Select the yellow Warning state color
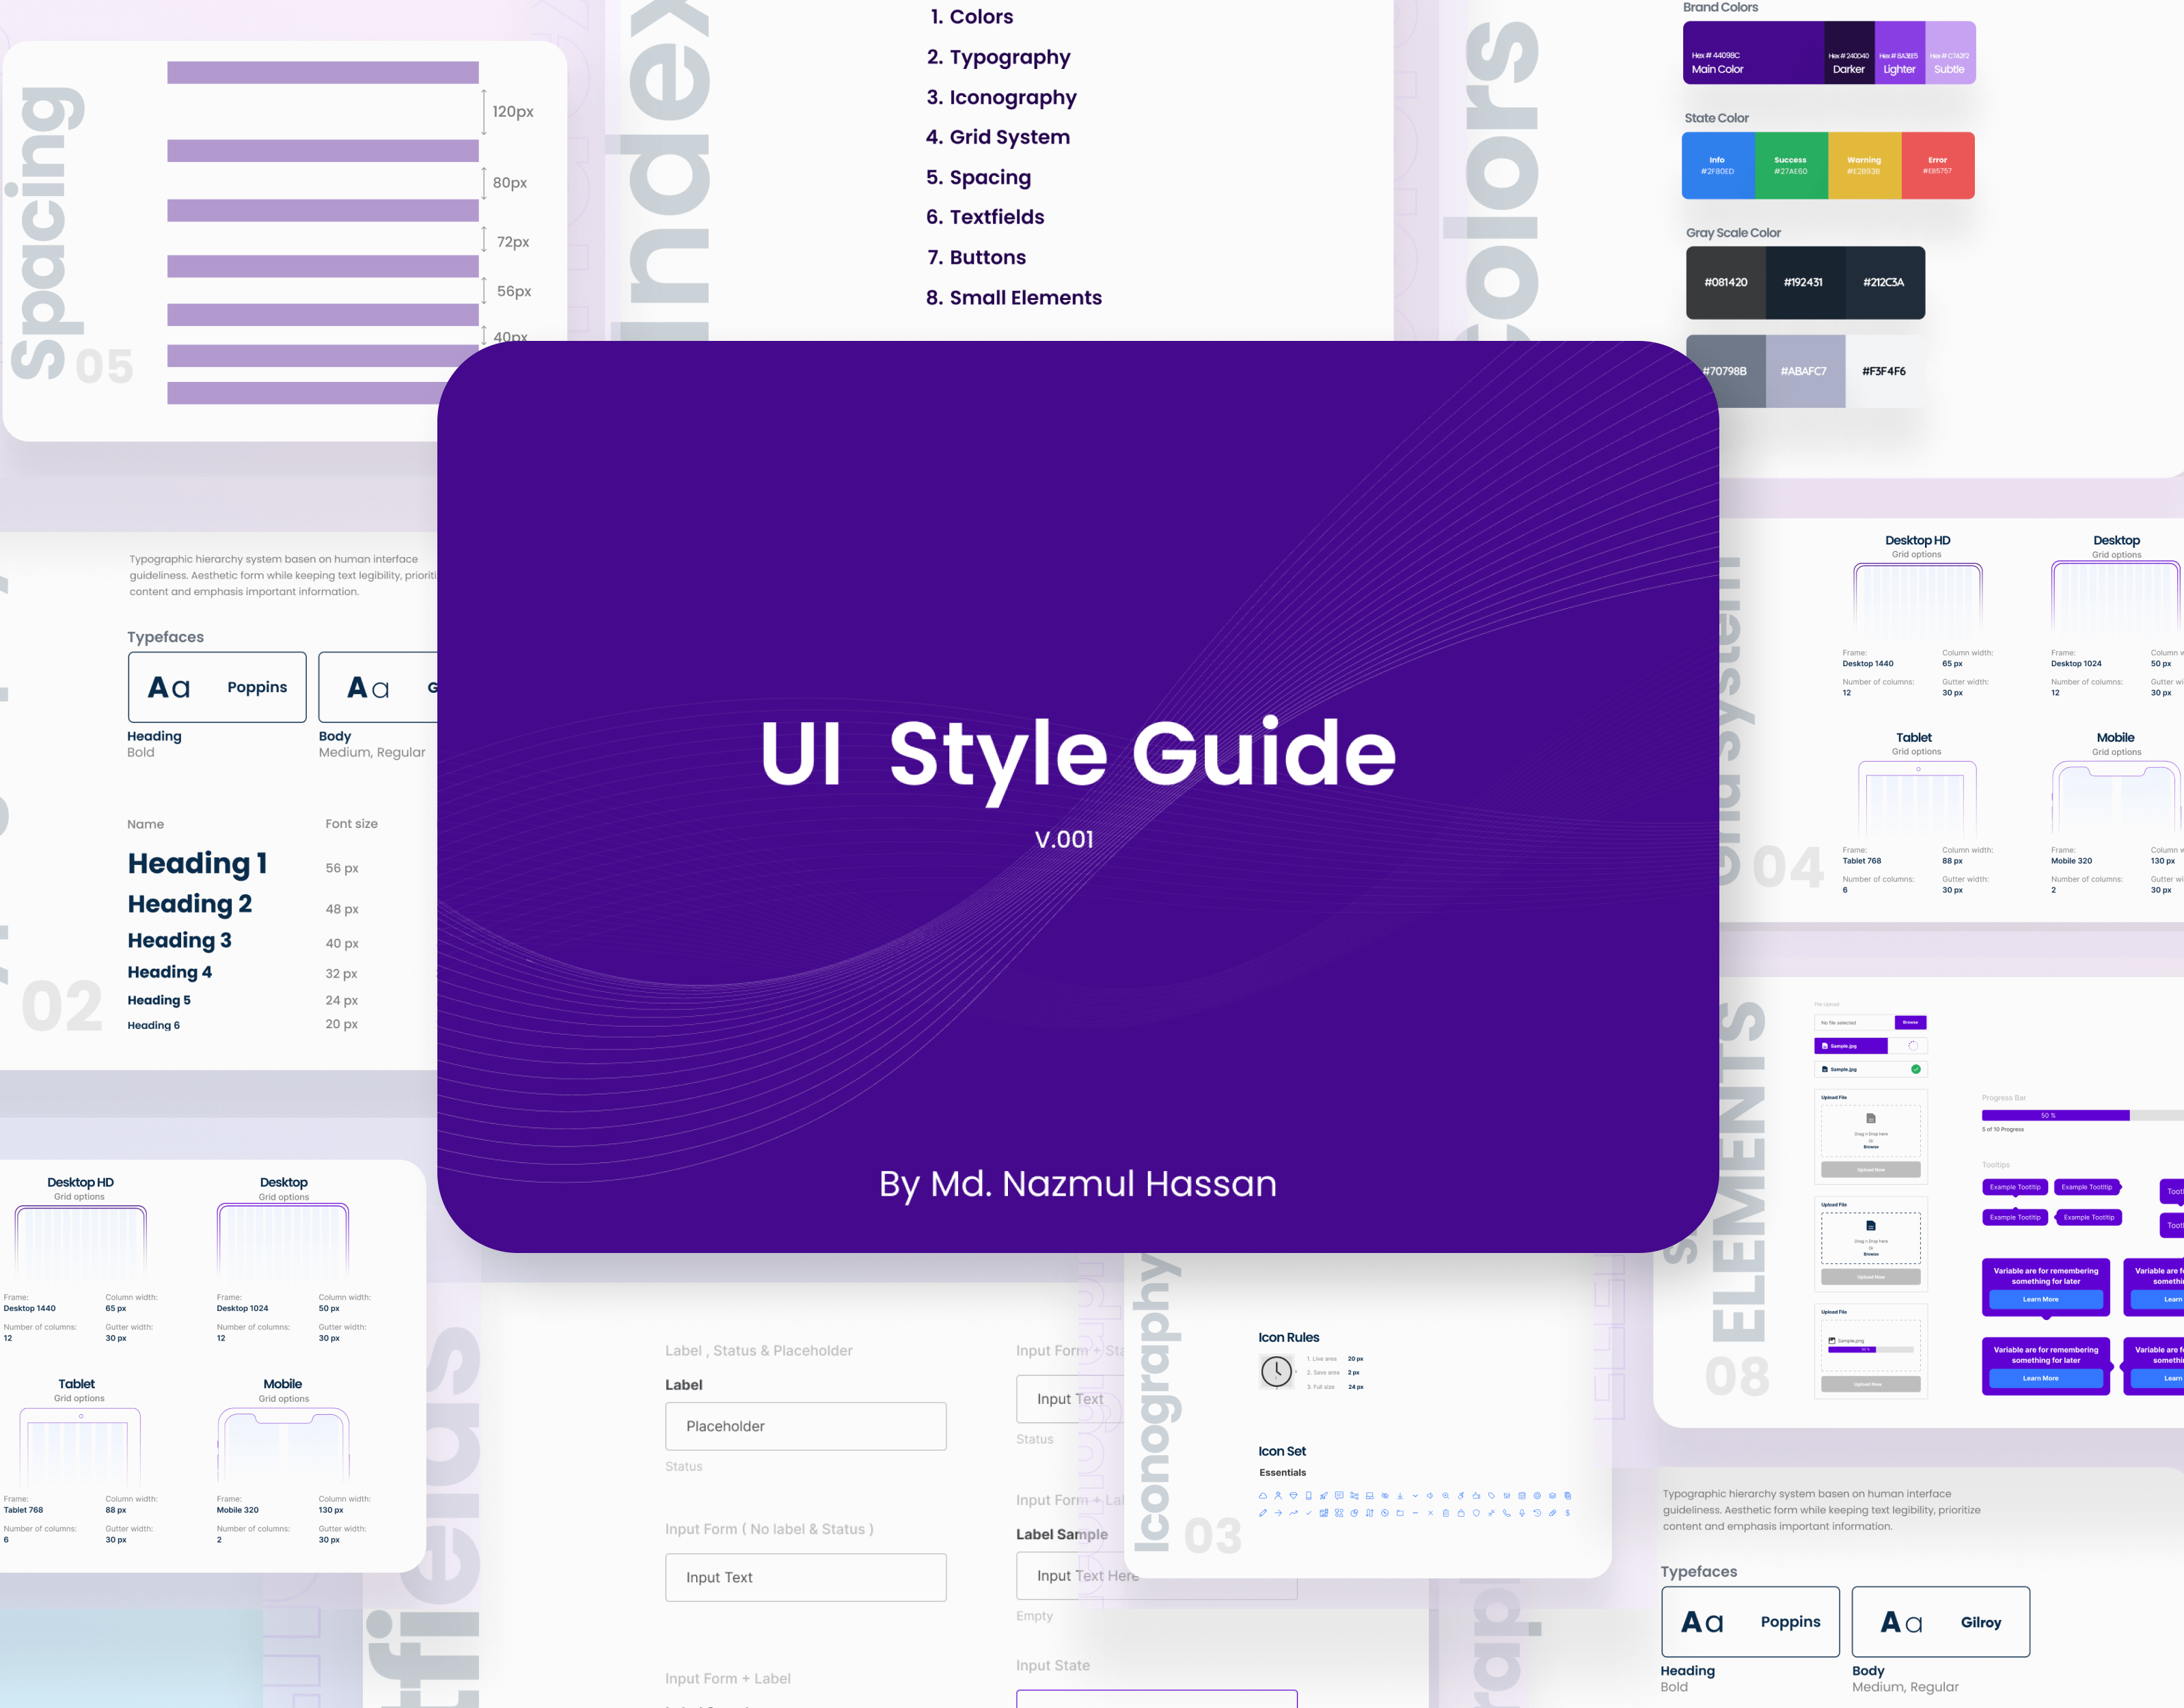Screen dimensions: 2184x1708 1864,165
